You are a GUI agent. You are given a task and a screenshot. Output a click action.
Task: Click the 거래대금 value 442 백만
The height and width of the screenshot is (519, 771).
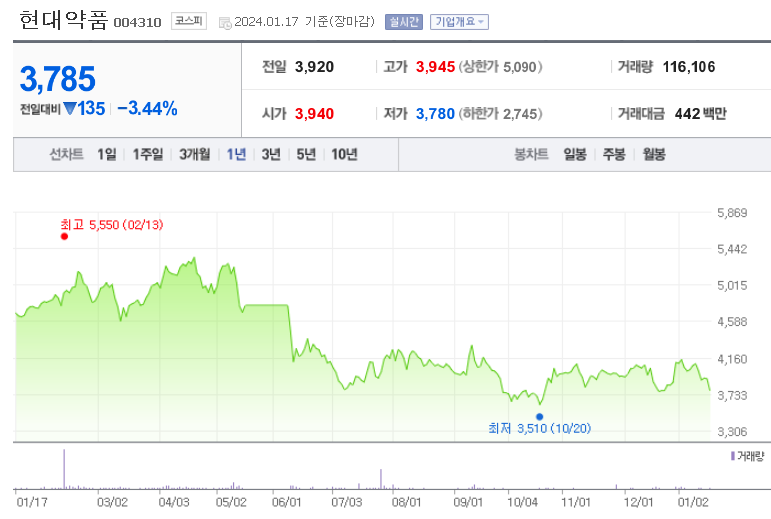coord(700,114)
